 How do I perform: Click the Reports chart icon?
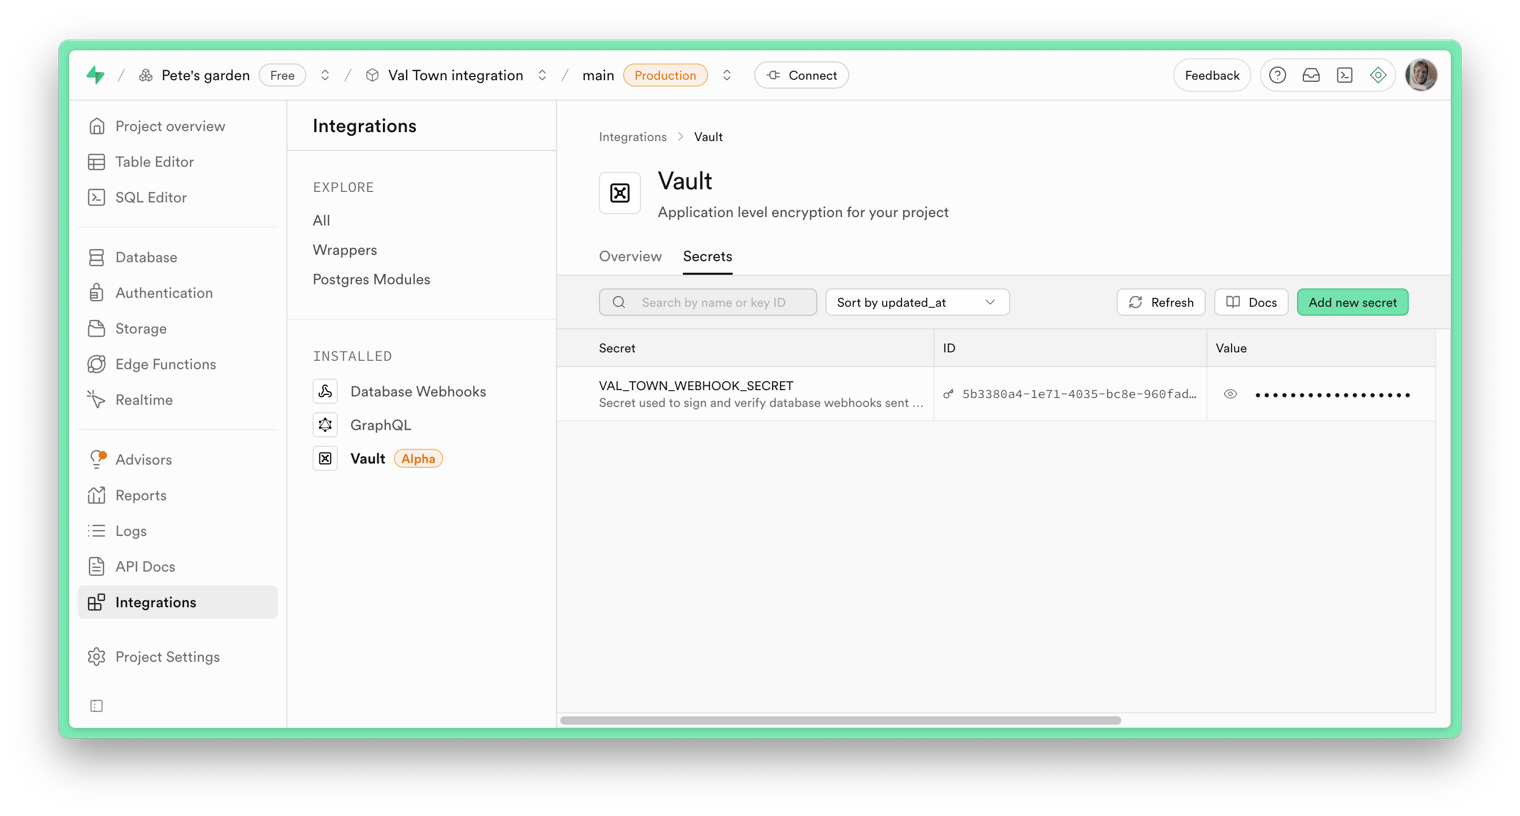[x=97, y=495]
